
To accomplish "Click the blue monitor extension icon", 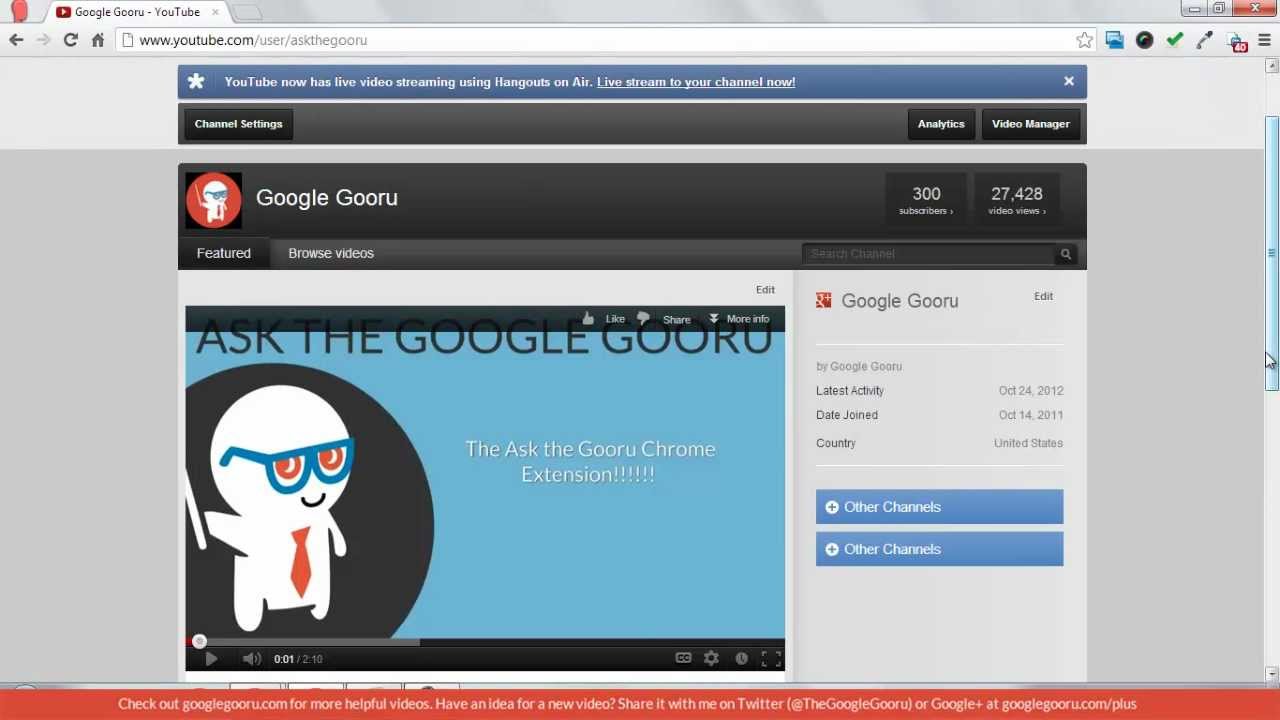I will (1115, 40).
